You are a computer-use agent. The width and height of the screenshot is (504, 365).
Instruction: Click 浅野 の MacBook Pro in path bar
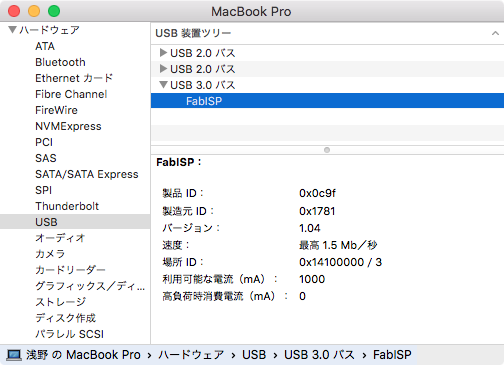[83, 355]
